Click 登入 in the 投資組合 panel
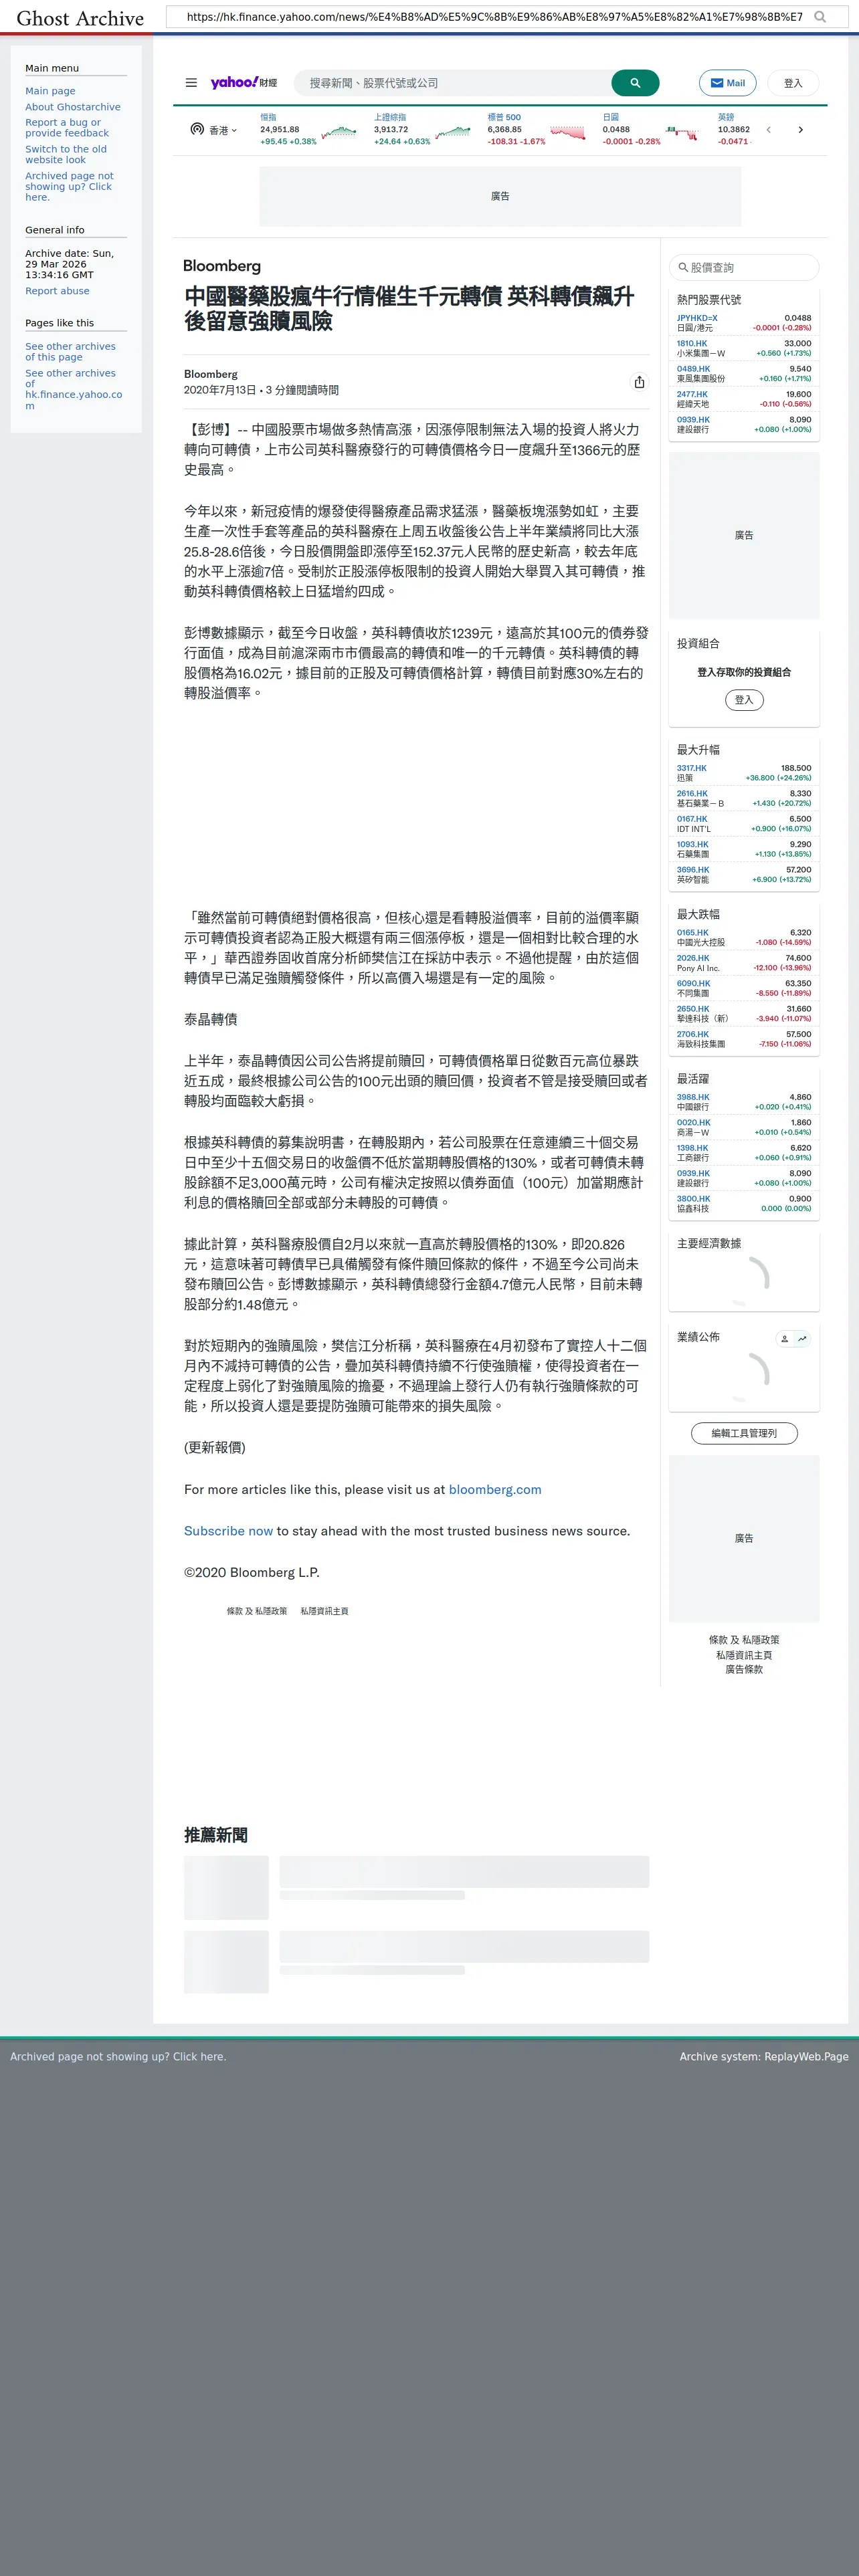 pos(744,700)
